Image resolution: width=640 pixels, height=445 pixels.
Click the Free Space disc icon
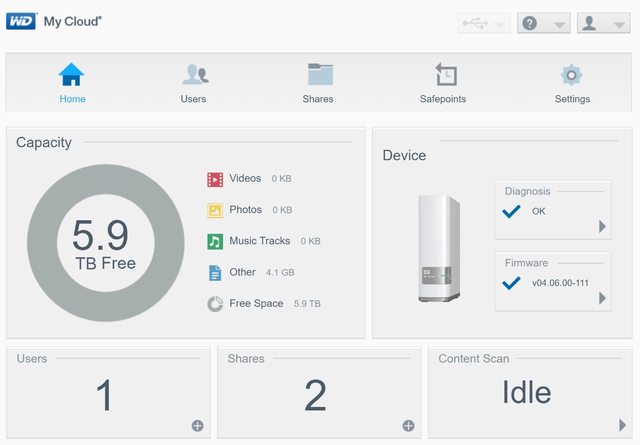[214, 304]
